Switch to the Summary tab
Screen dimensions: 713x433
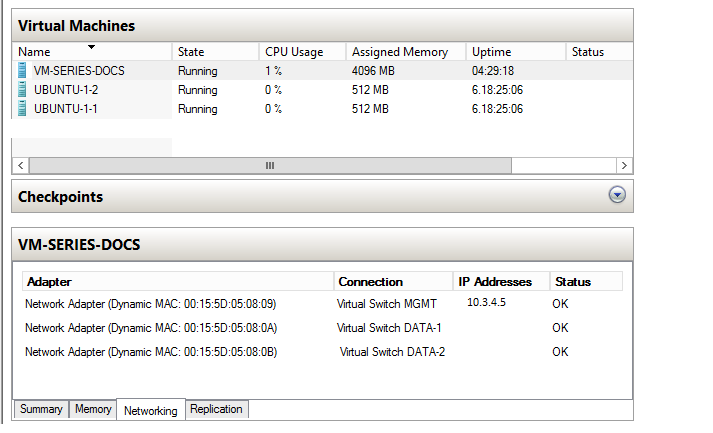click(x=41, y=409)
